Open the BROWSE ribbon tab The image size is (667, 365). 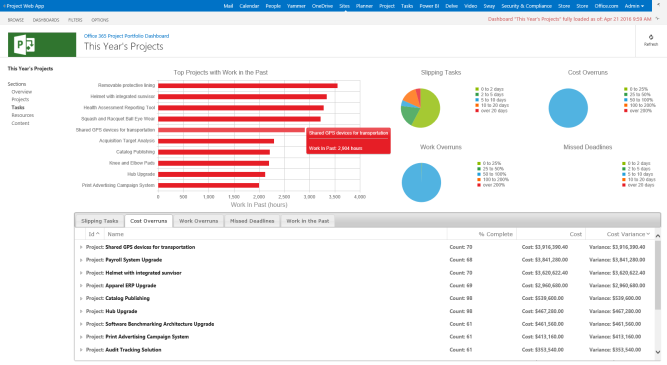(16, 20)
